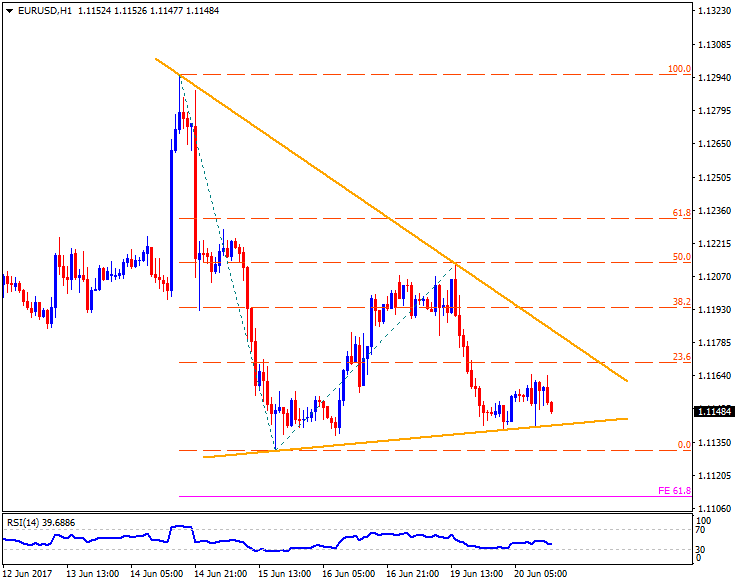Screen dimensions: 735x585
Task: Click the 1.11785 price scale value
Action: point(714,343)
